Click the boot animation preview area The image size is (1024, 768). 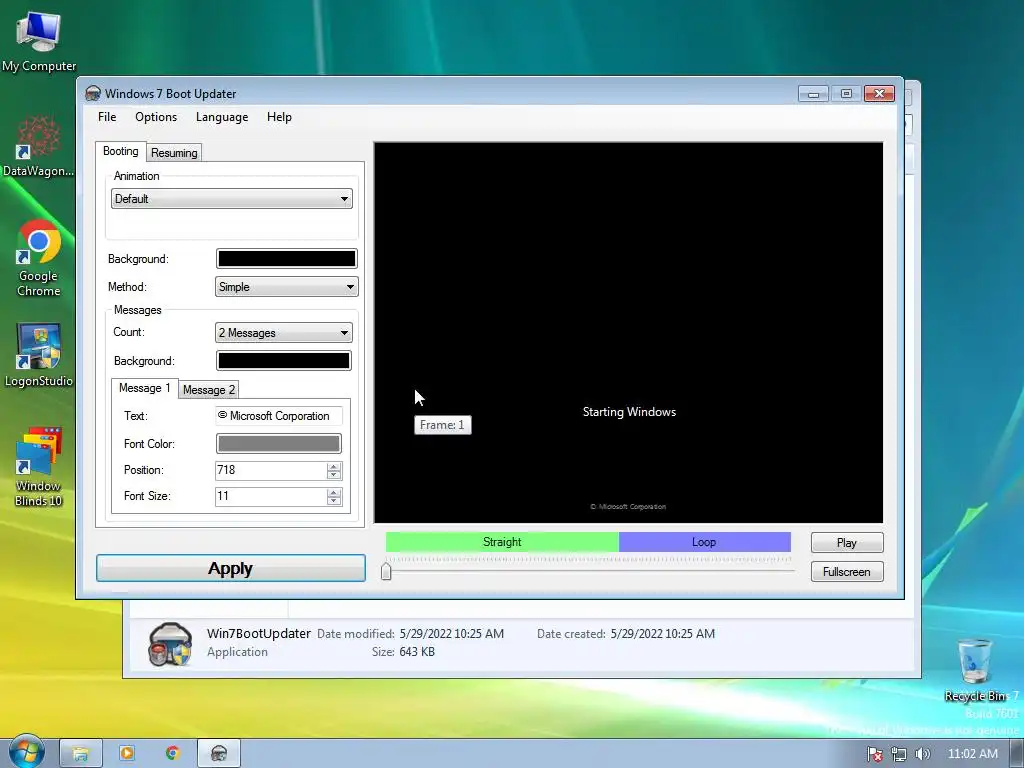coord(628,332)
